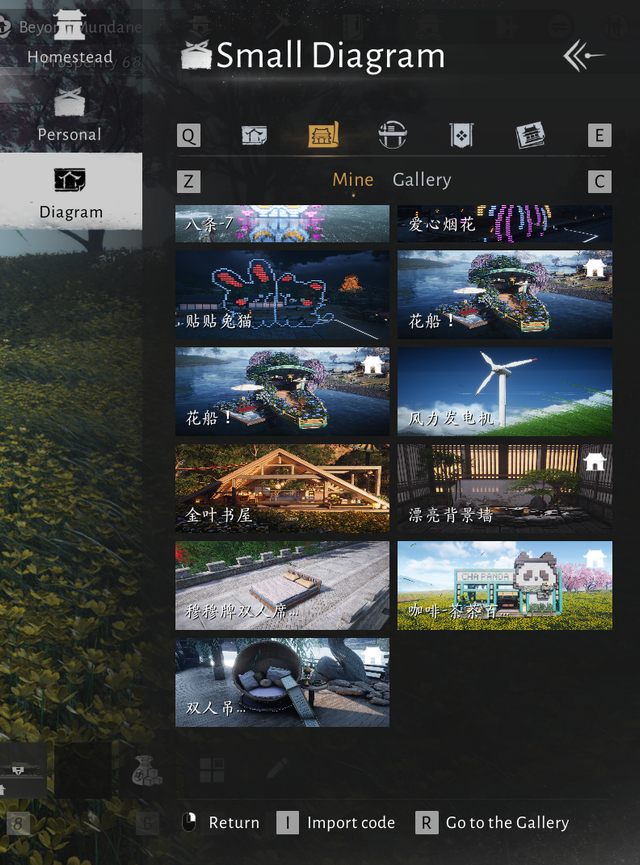
Task: Select the E key category shortcut
Action: 599,135
